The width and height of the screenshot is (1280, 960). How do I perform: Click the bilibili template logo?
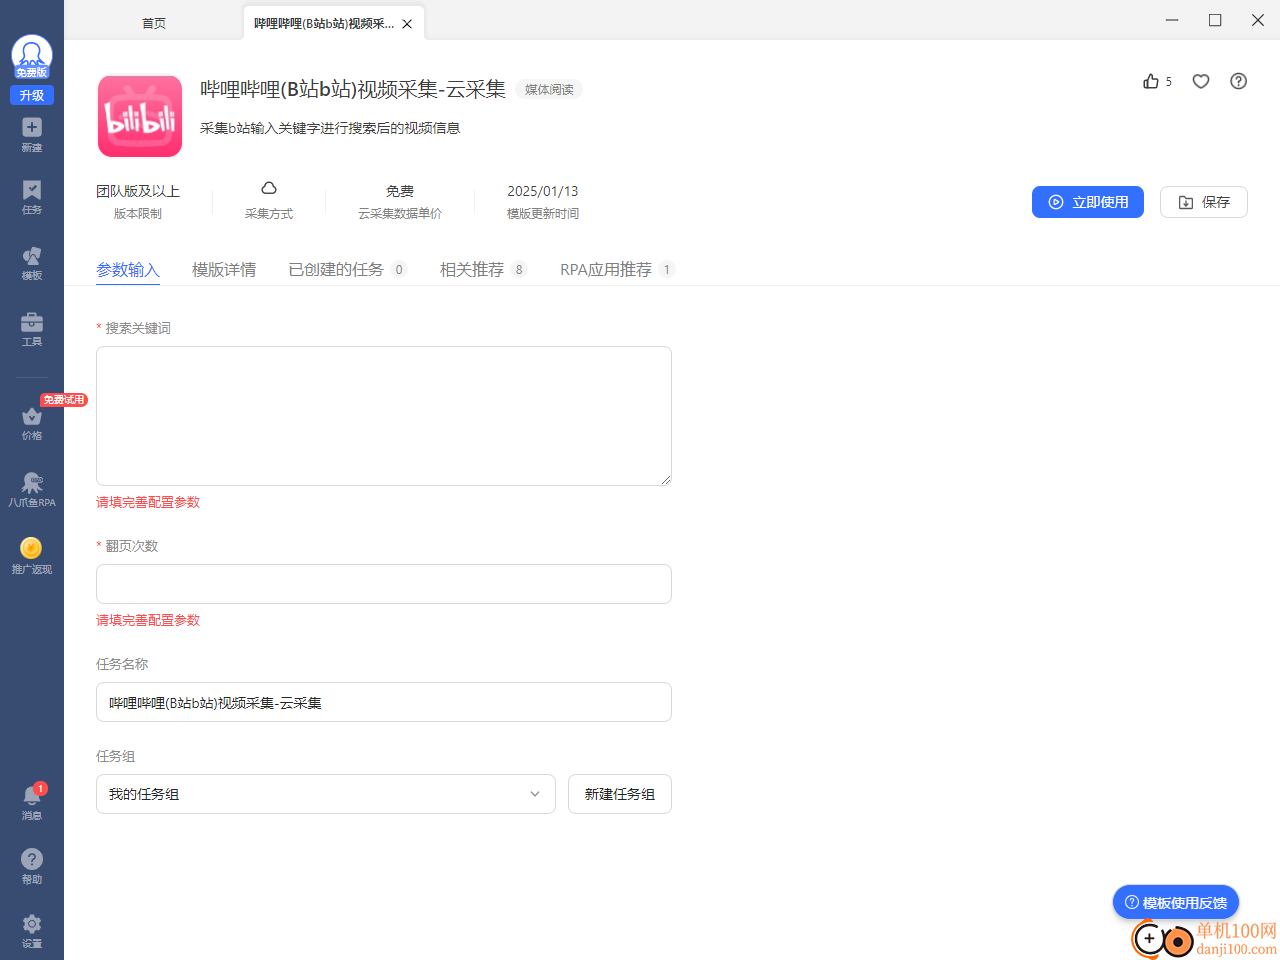coord(140,117)
